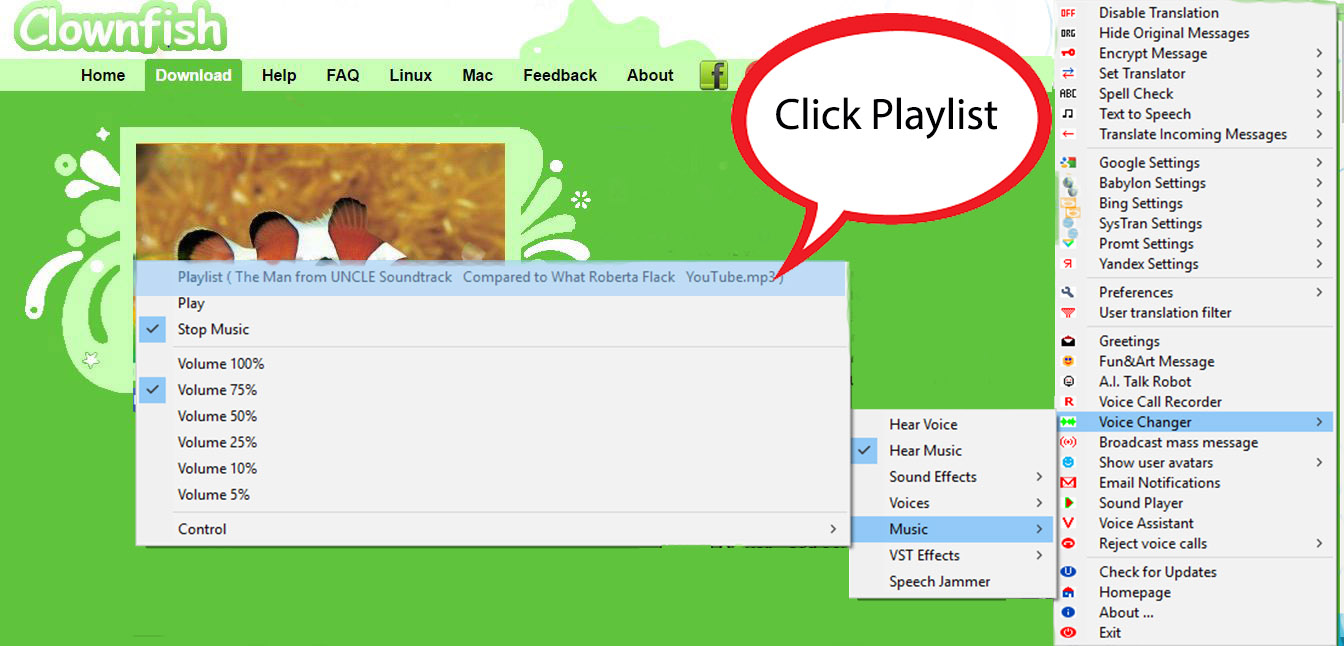Follow the About navigation link
Image resolution: width=1344 pixels, height=646 pixels.
[650, 76]
